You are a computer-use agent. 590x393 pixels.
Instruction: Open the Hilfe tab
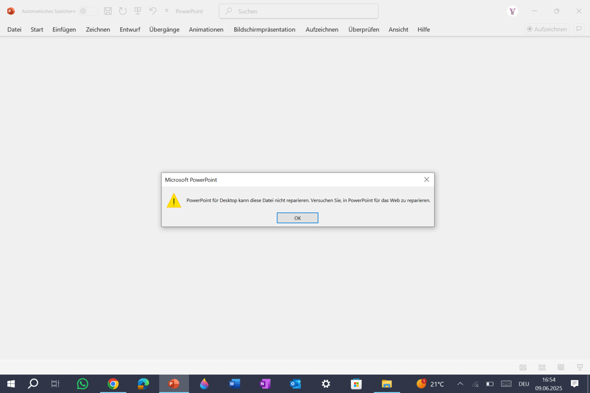pyautogui.click(x=423, y=29)
